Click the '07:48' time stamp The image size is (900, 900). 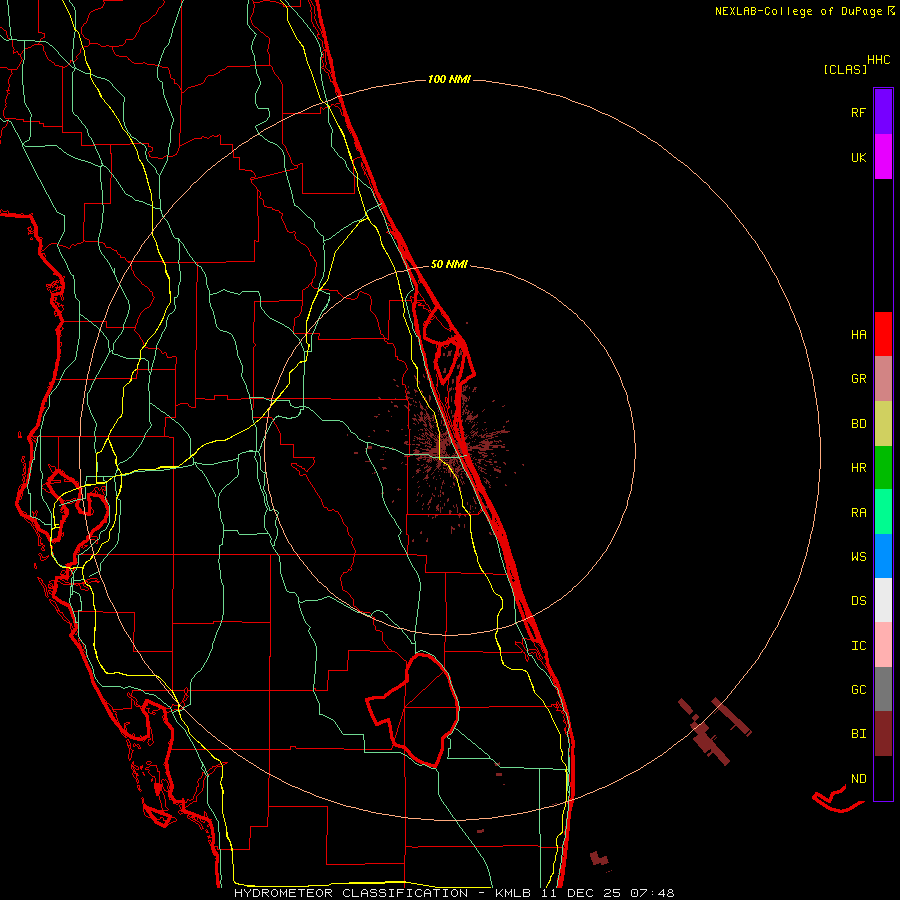653,893
